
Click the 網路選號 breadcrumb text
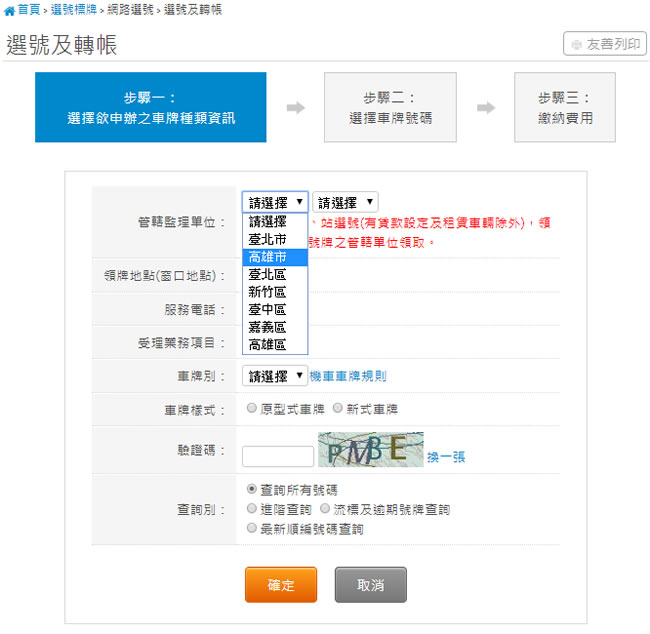point(130,10)
